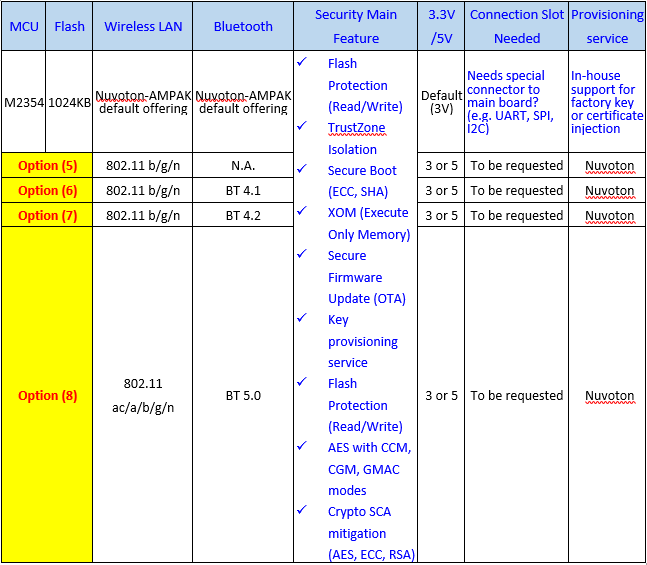This screenshot has height=565, width=647.
Task: Click the N.A. Bluetooth cell
Action: coord(243,165)
